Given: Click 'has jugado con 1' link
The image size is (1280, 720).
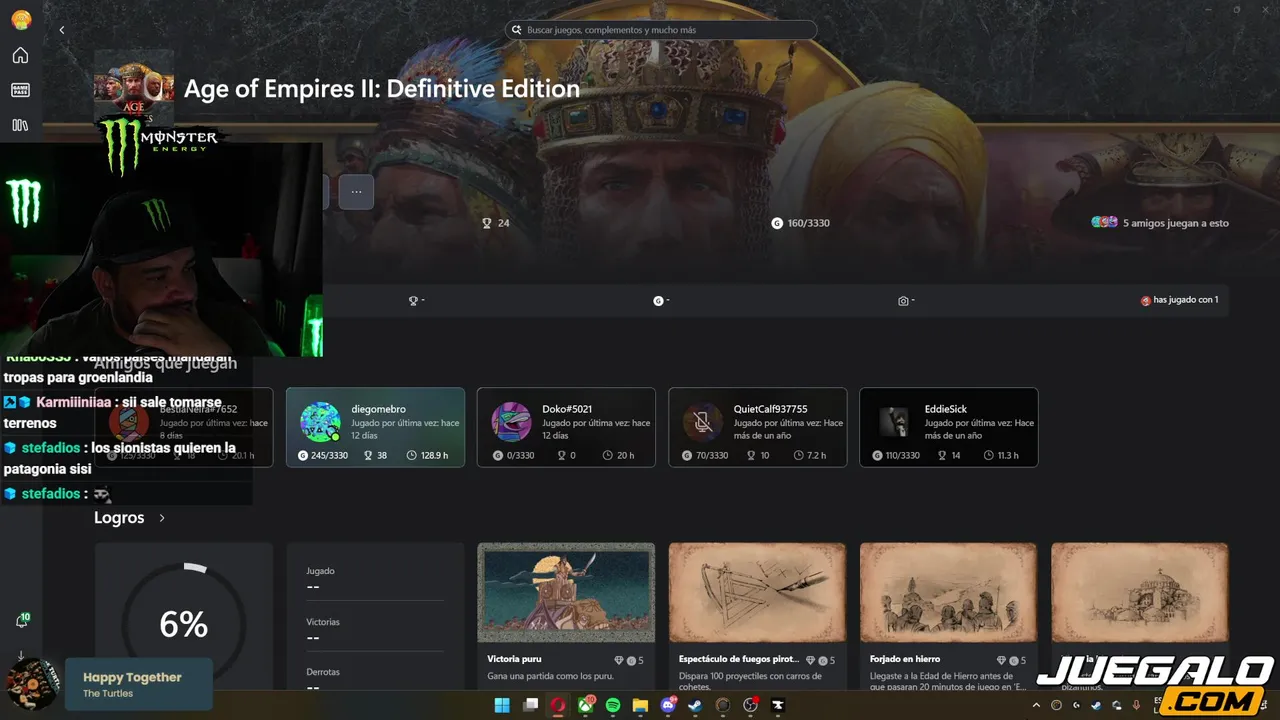Looking at the screenshot, I should 1180,300.
